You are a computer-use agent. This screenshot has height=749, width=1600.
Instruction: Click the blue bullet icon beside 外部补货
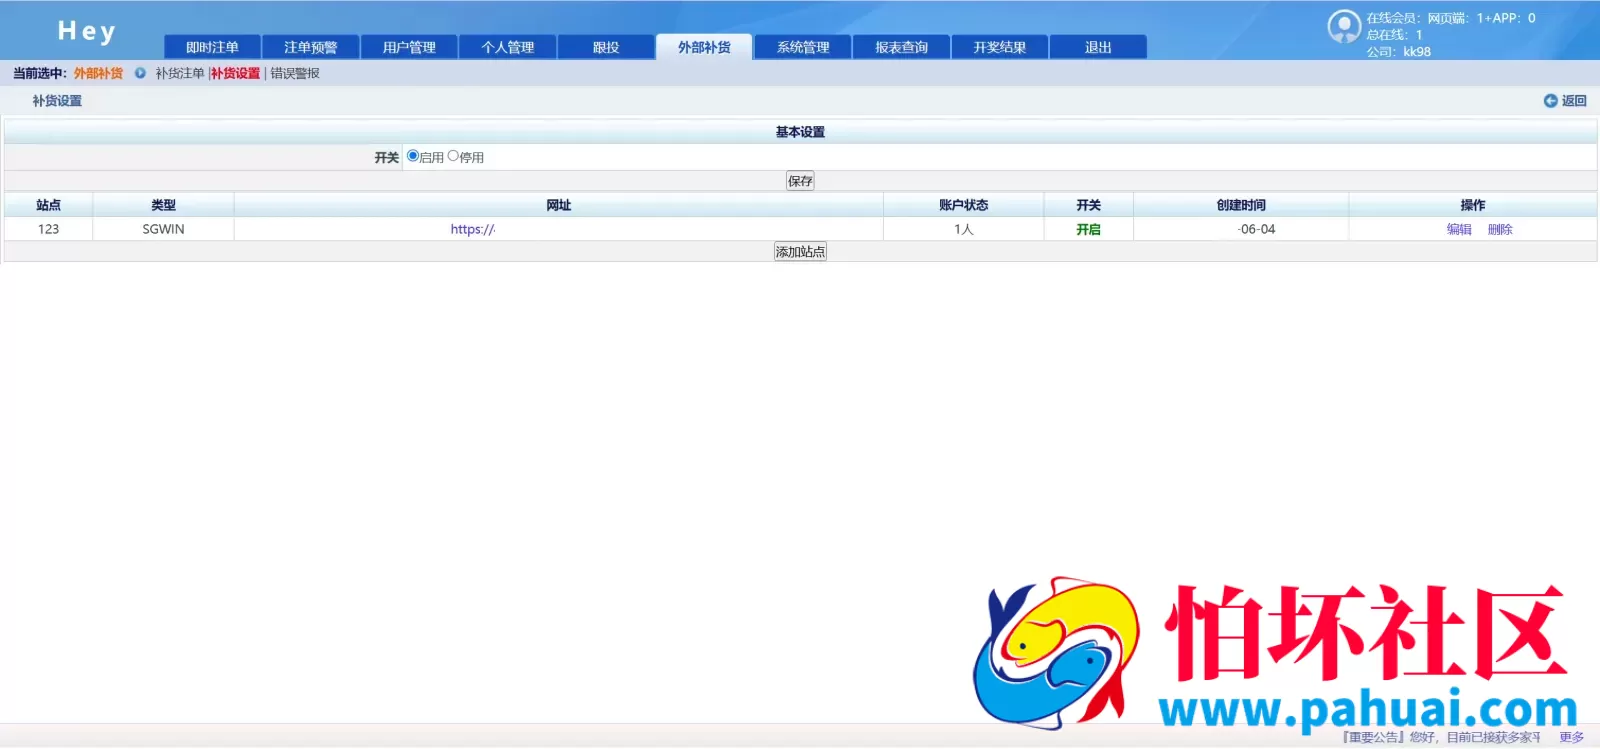140,73
